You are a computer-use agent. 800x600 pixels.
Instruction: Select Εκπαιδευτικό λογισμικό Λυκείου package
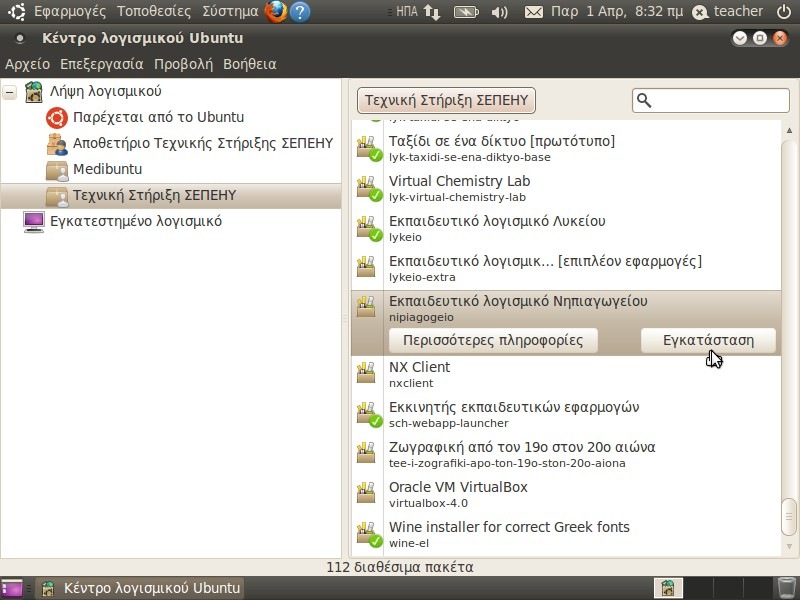566,228
